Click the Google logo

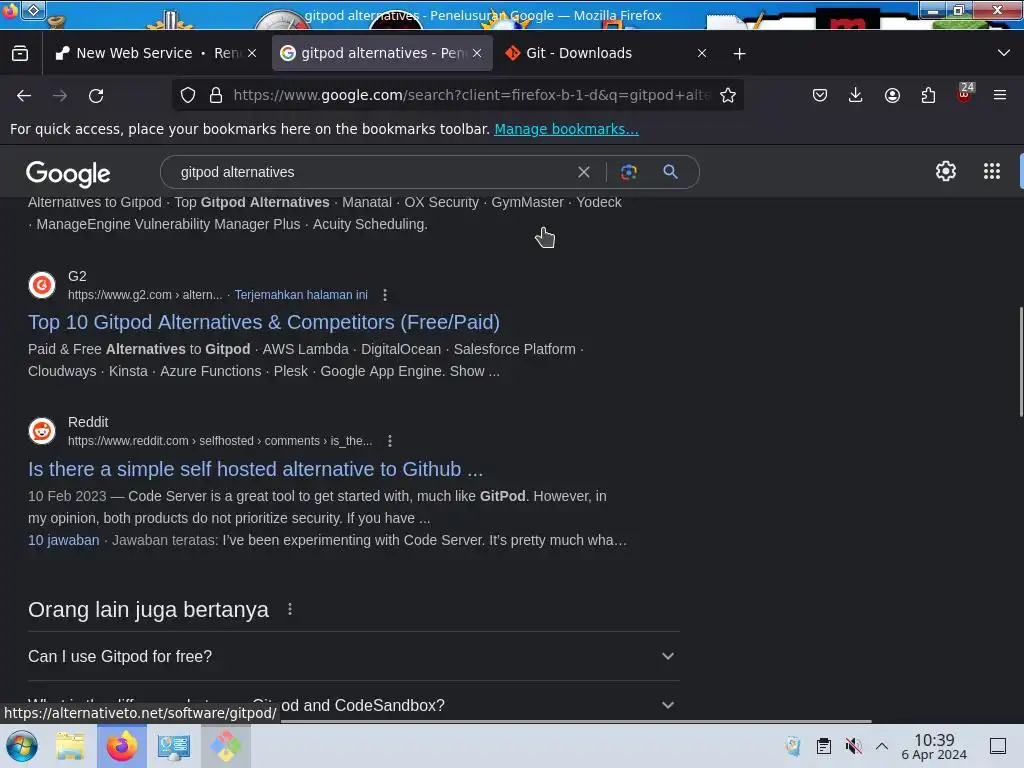68,173
